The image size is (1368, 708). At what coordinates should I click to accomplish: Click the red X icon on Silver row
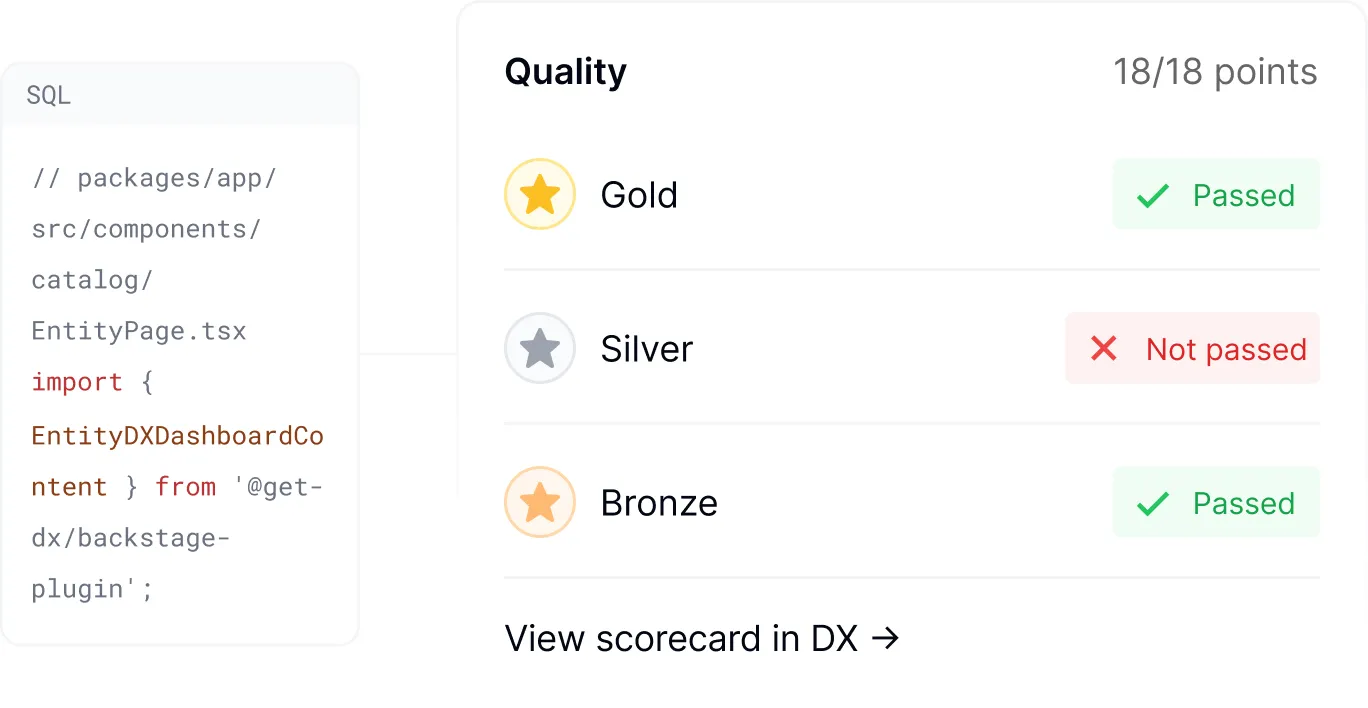(x=1104, y=349)
